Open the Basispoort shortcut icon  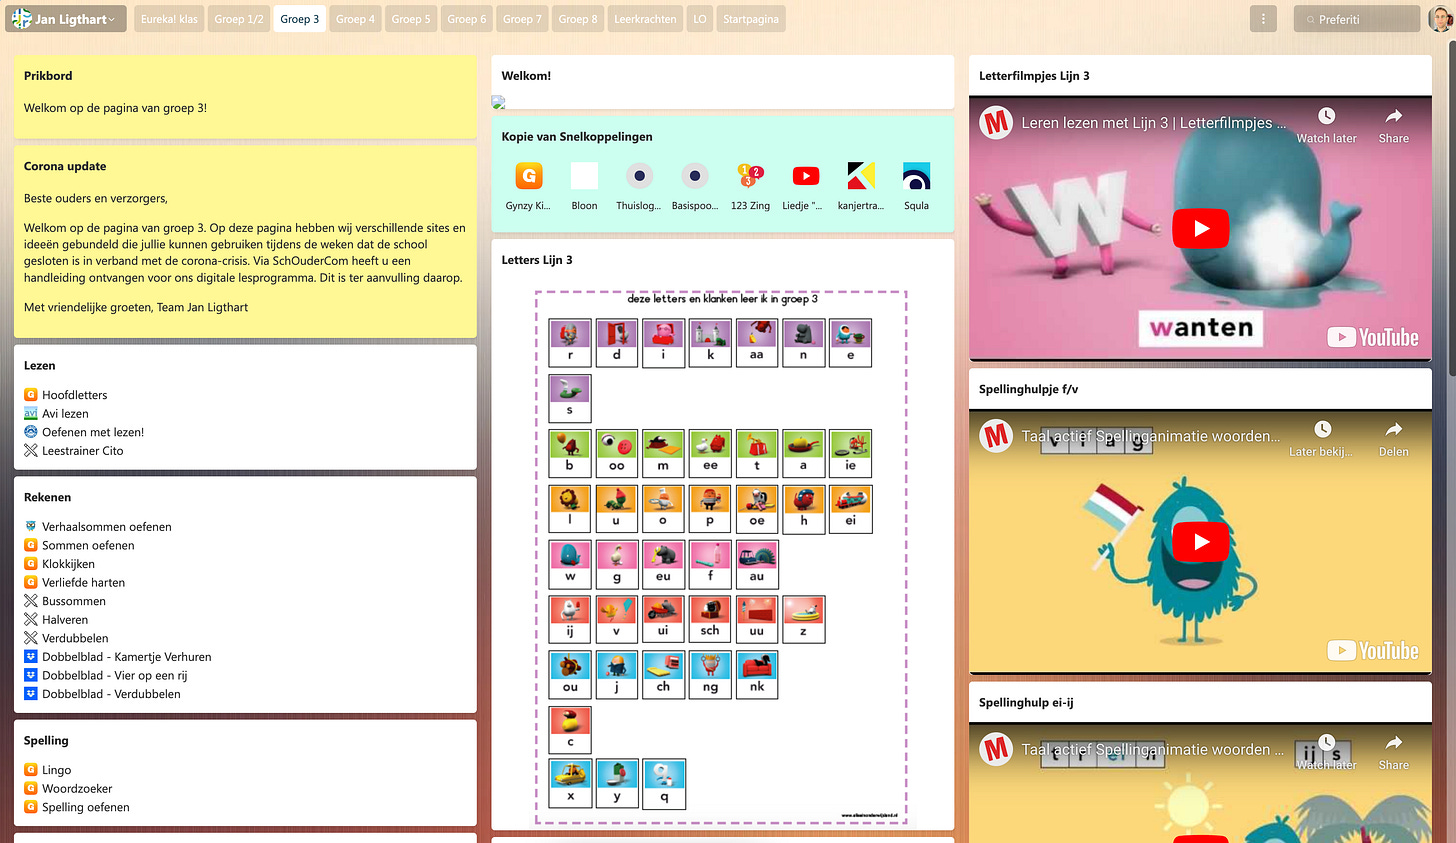(695, 176)
